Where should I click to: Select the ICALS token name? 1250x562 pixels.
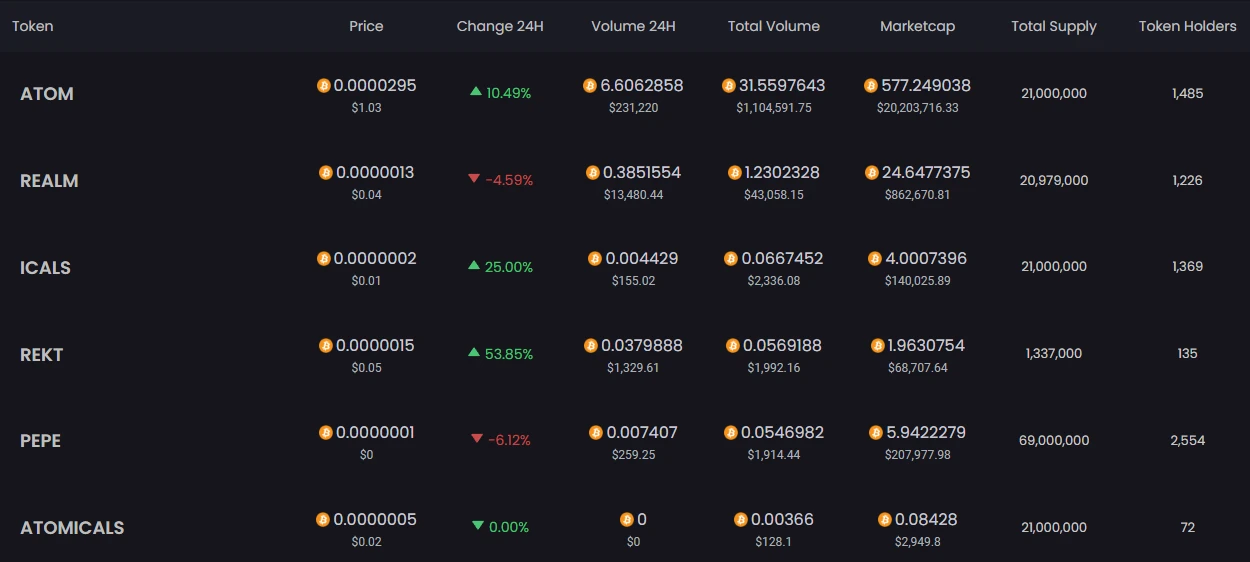click(45, 268)
